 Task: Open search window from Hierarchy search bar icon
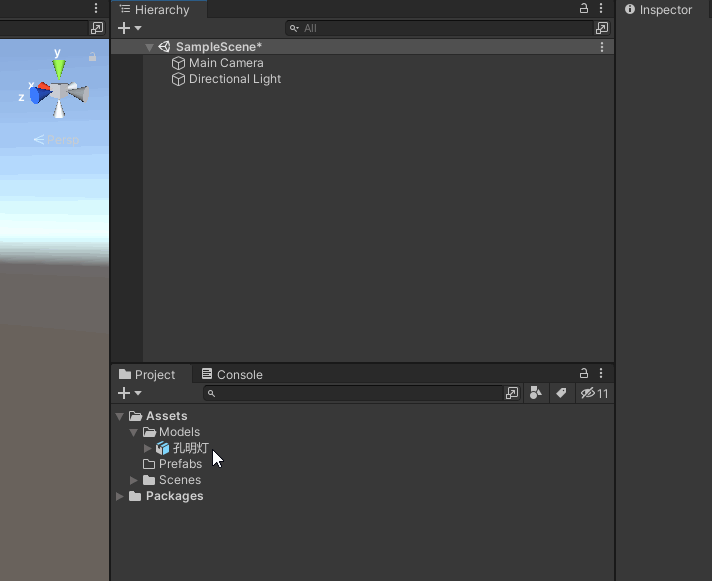(x=602, y=28)
